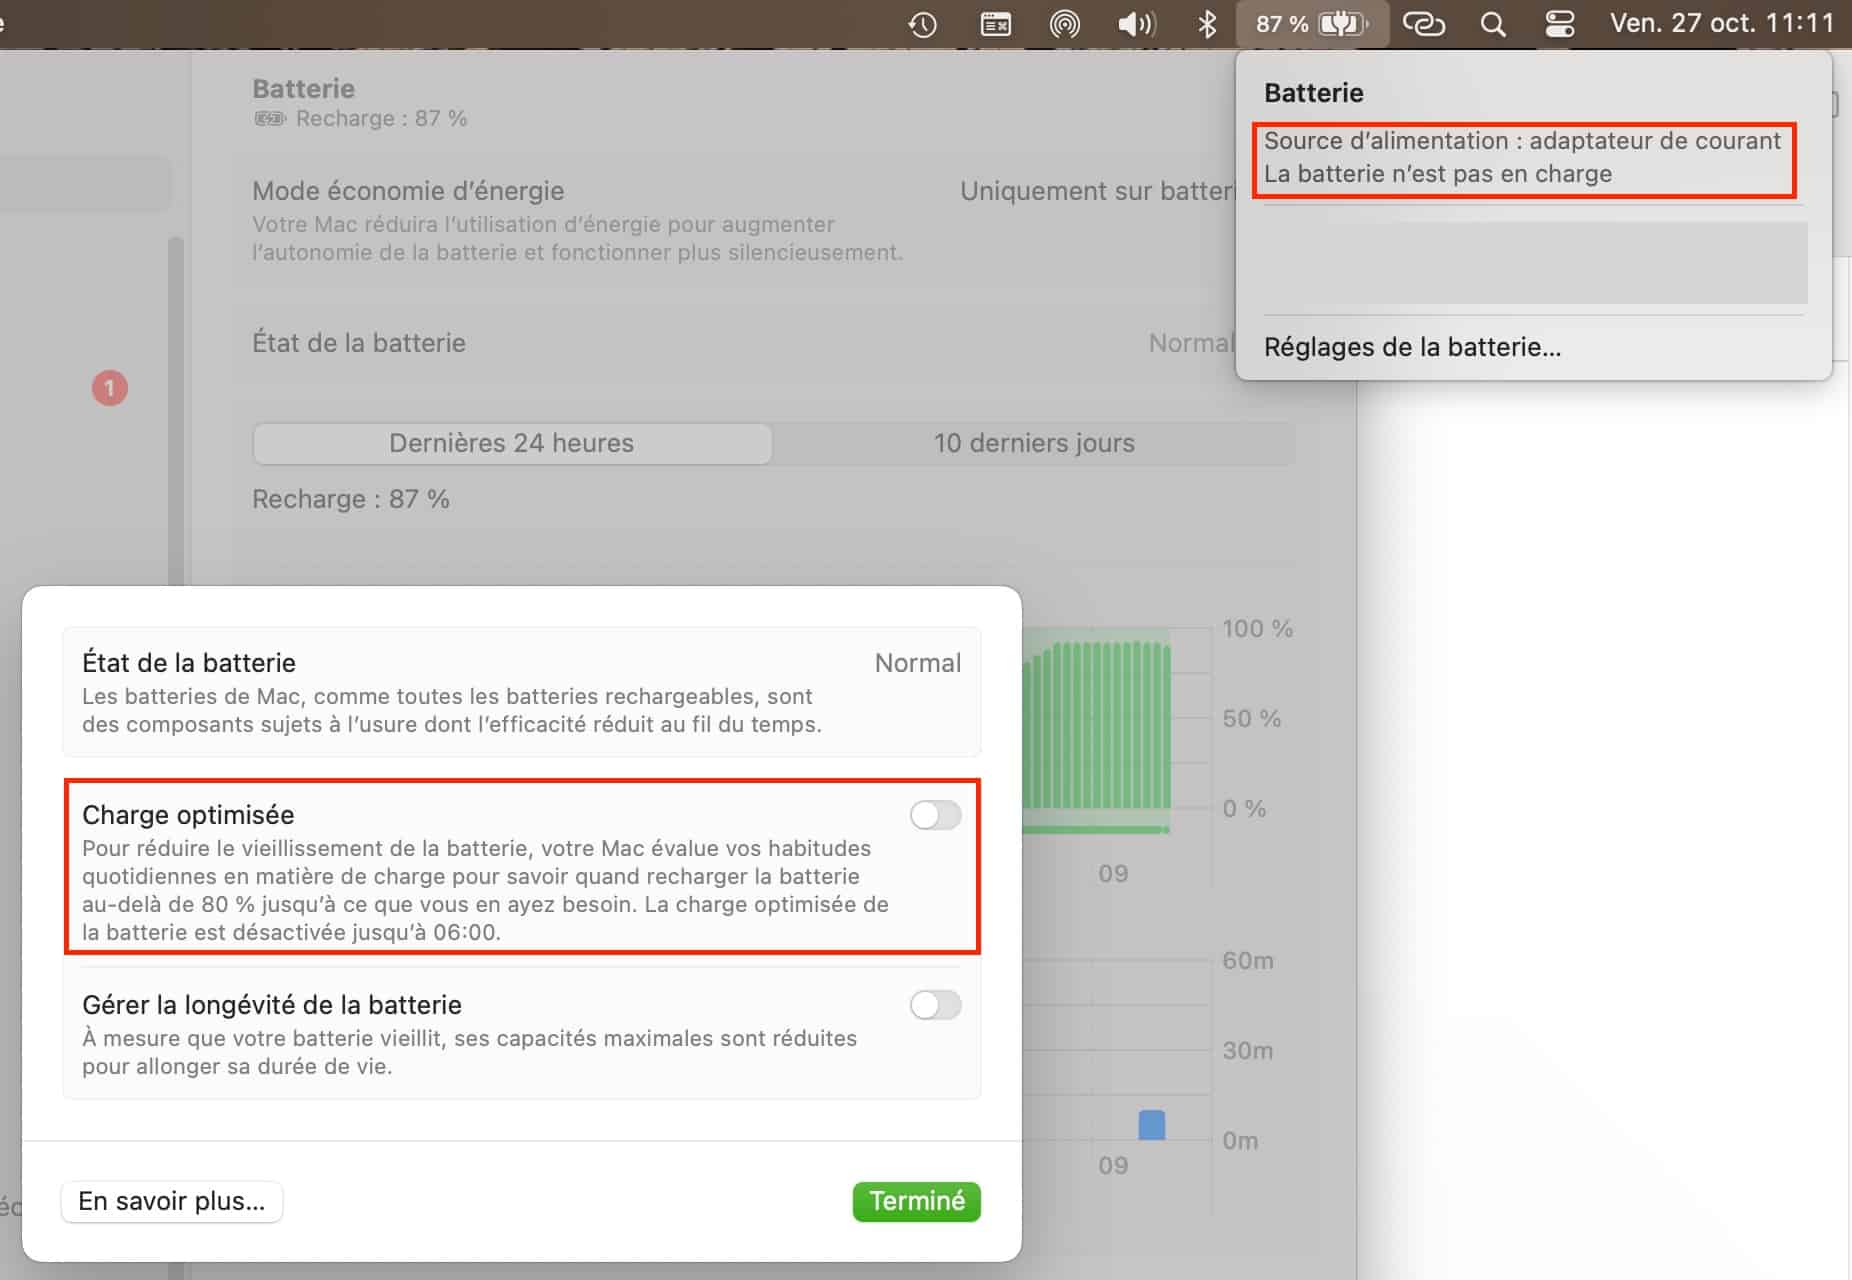Click La batterie n'est pas en charge text
This screenshot has width=1852, height=1280.
click(1438, 174)
